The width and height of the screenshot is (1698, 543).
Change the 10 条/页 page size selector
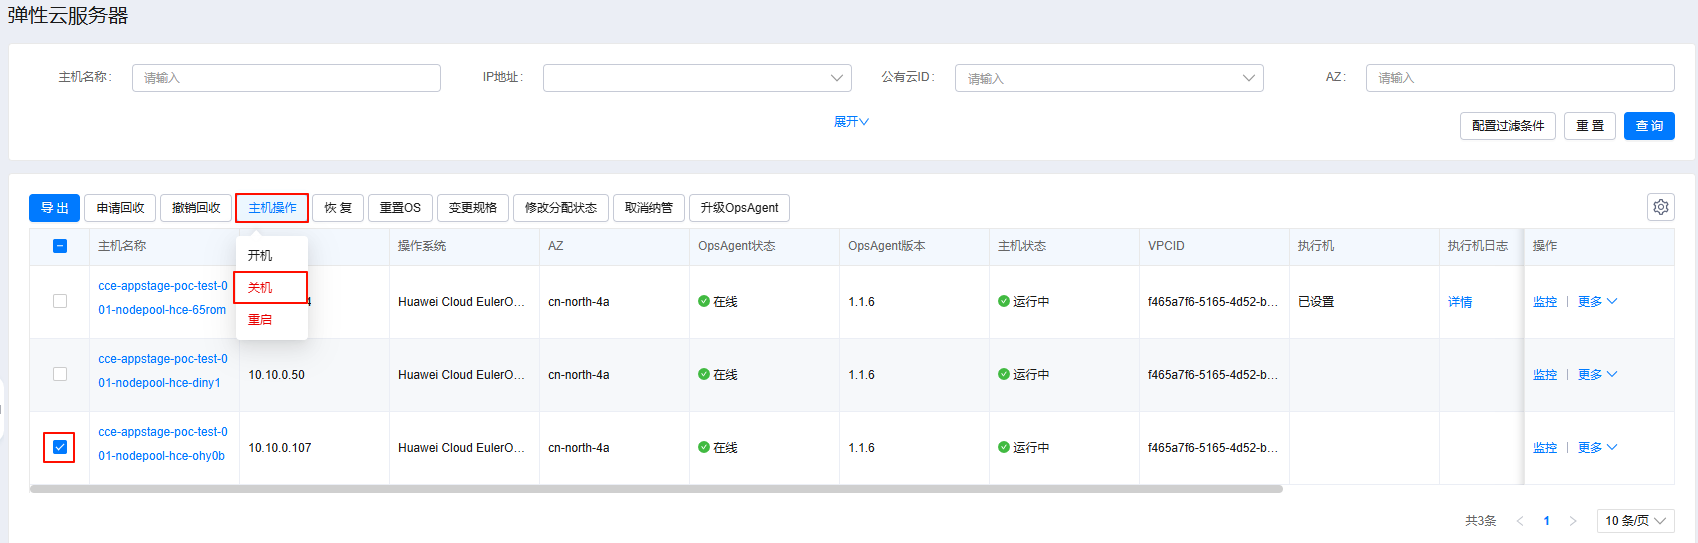point(1635,521)
